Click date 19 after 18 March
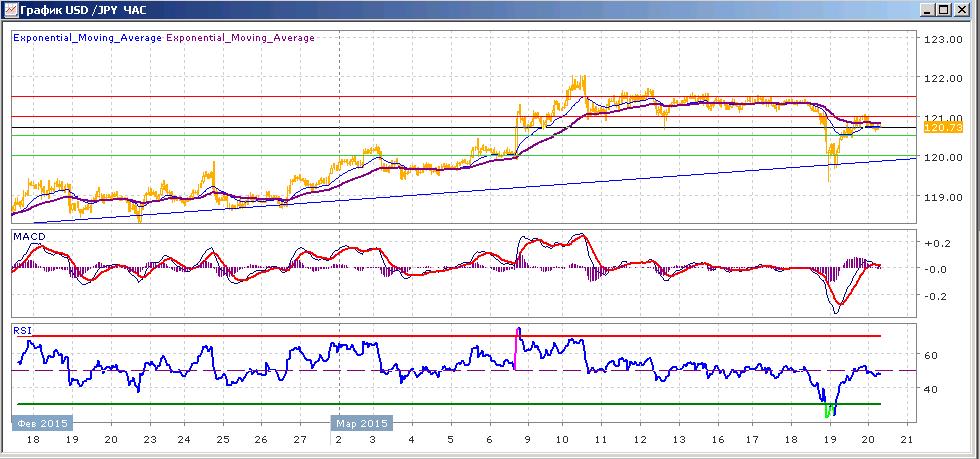Viewport: 980px width, 459px height. point(830,438)
